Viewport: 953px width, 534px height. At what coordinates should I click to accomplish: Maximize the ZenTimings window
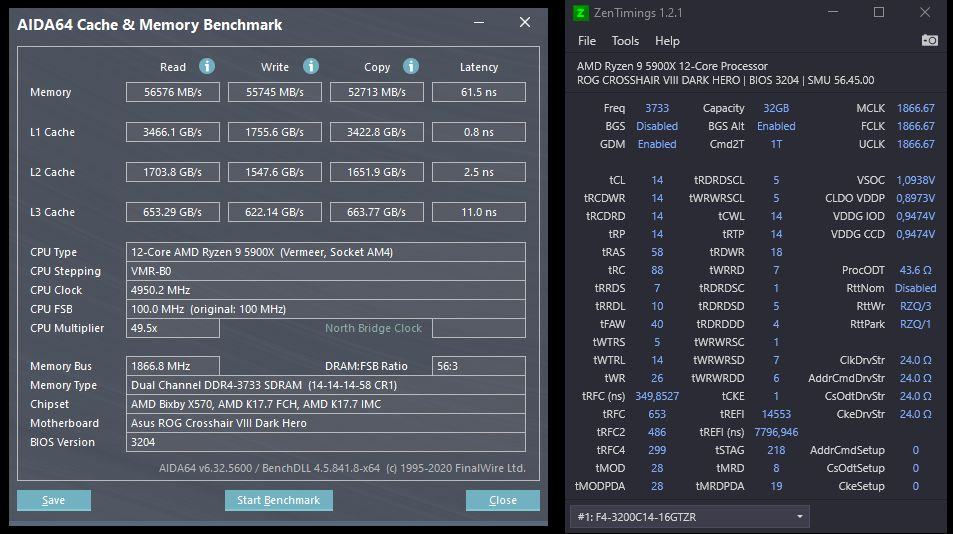879,12
